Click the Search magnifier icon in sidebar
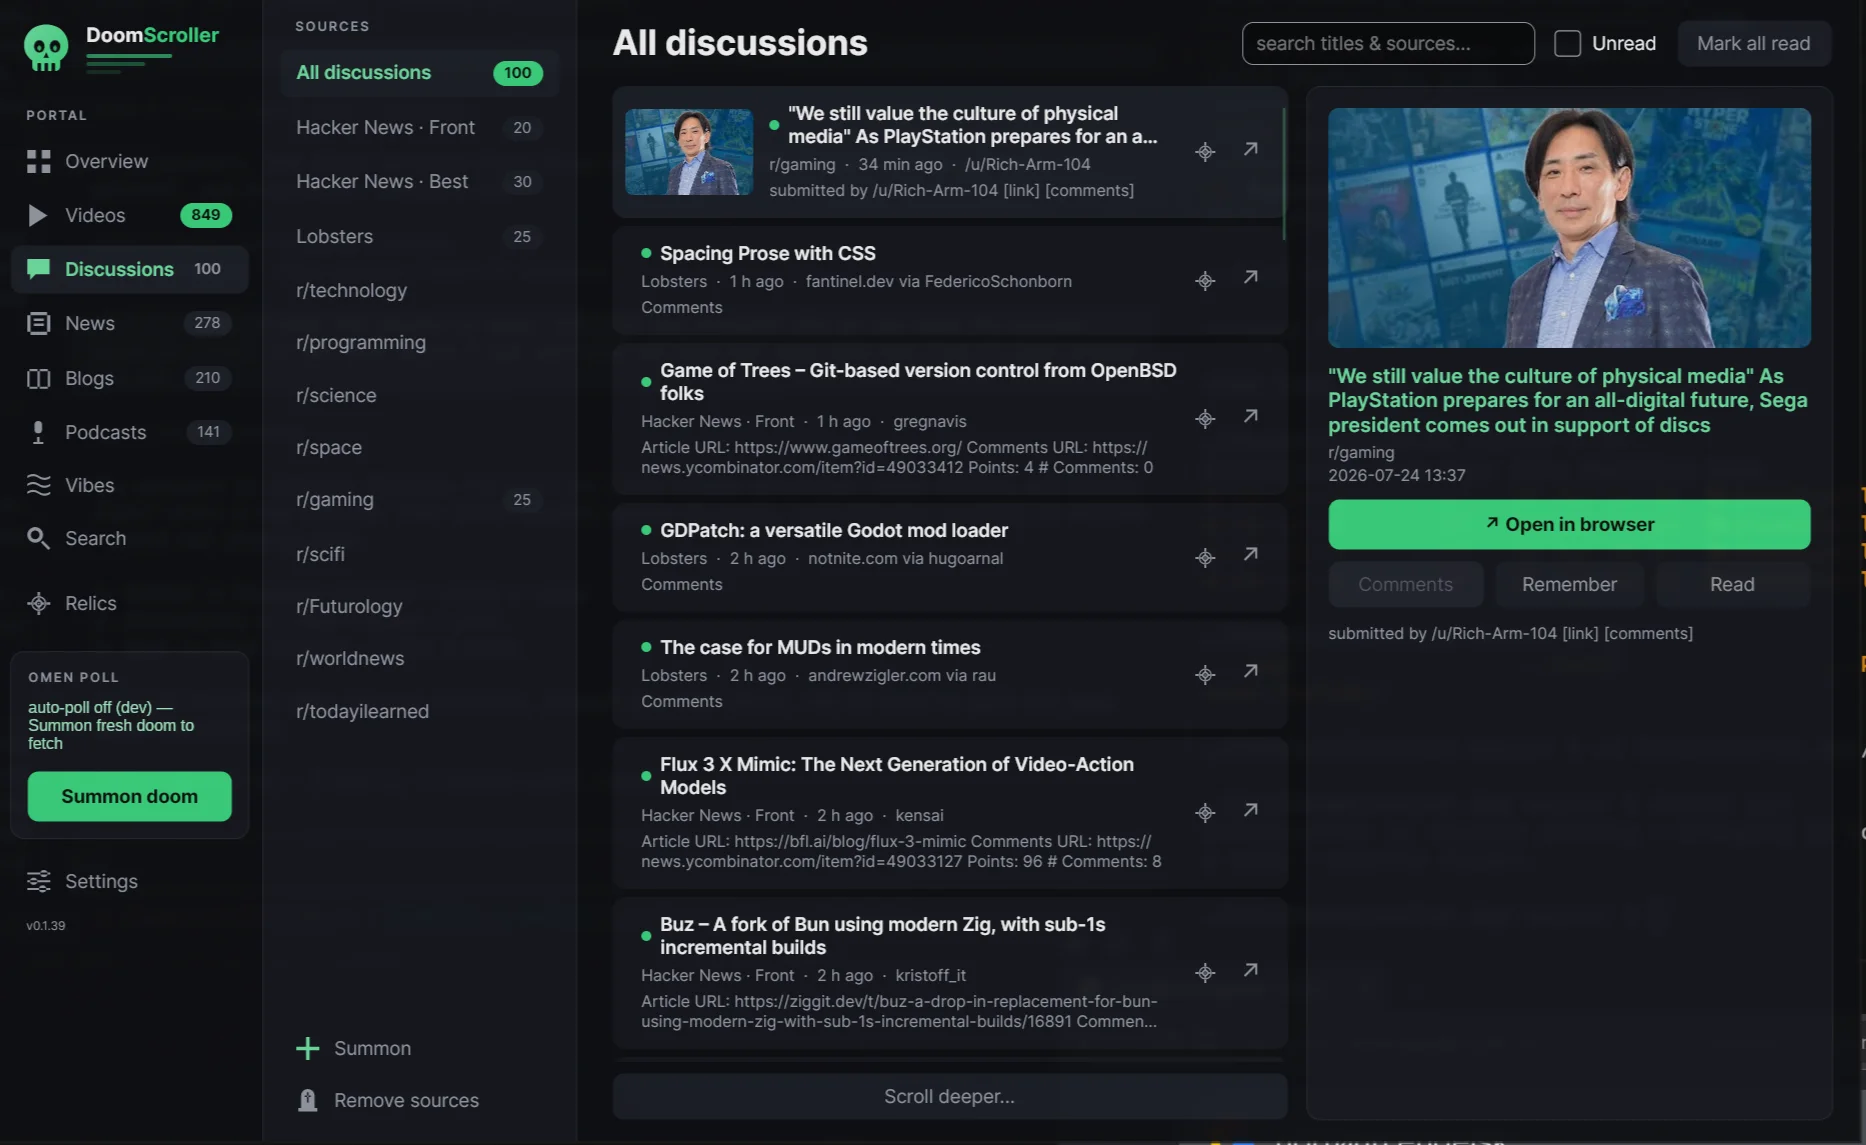This screenshot has width=1866, height=1145. point(38,538)
